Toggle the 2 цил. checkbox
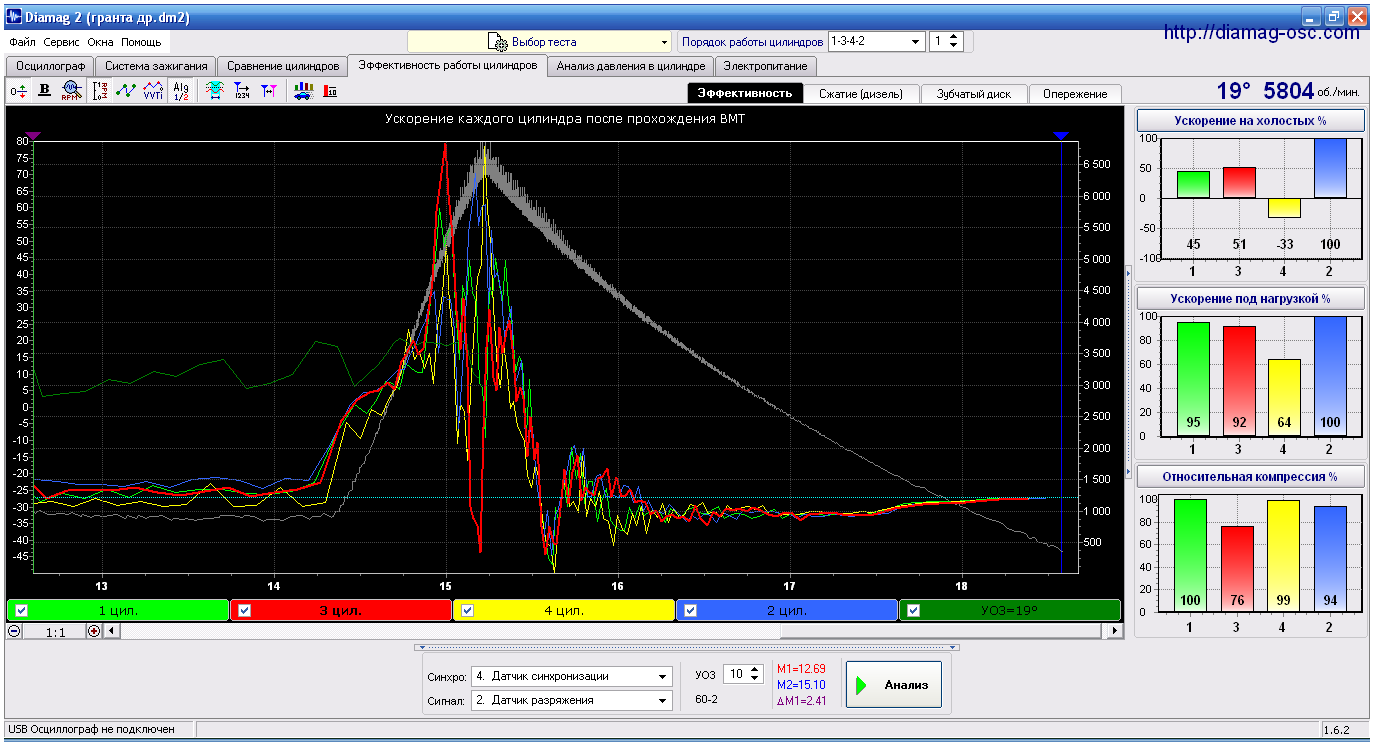This screenshot has width=1374, height=742. pos(690,610)
